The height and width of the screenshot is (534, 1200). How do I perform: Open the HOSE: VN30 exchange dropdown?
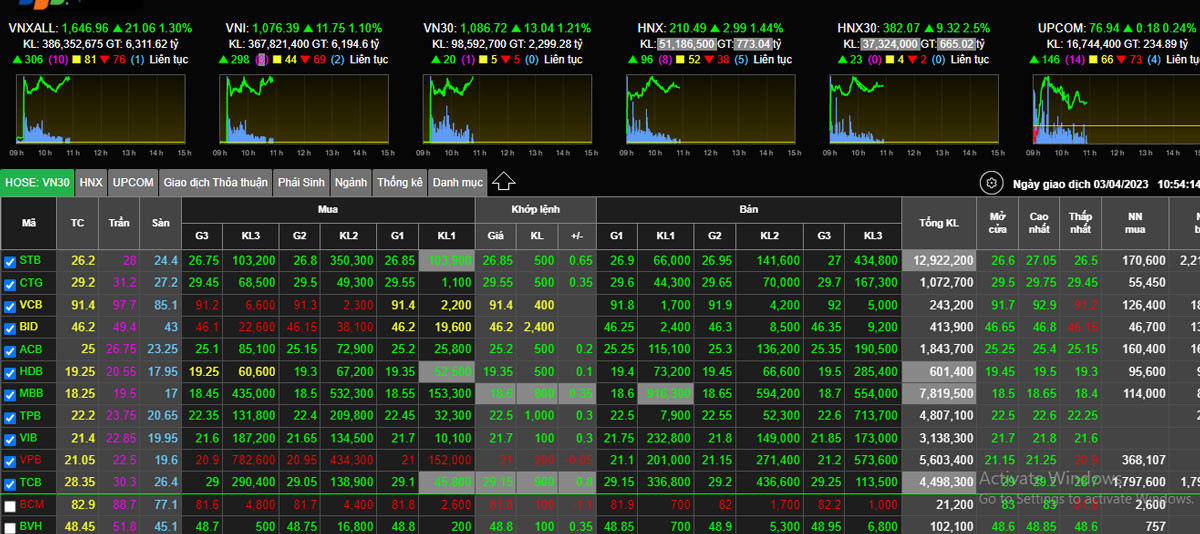37,183
